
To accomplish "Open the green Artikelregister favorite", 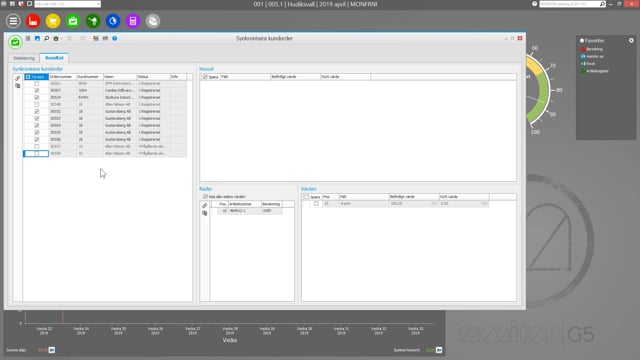I will pyautogui.click(x=594, y=71).
